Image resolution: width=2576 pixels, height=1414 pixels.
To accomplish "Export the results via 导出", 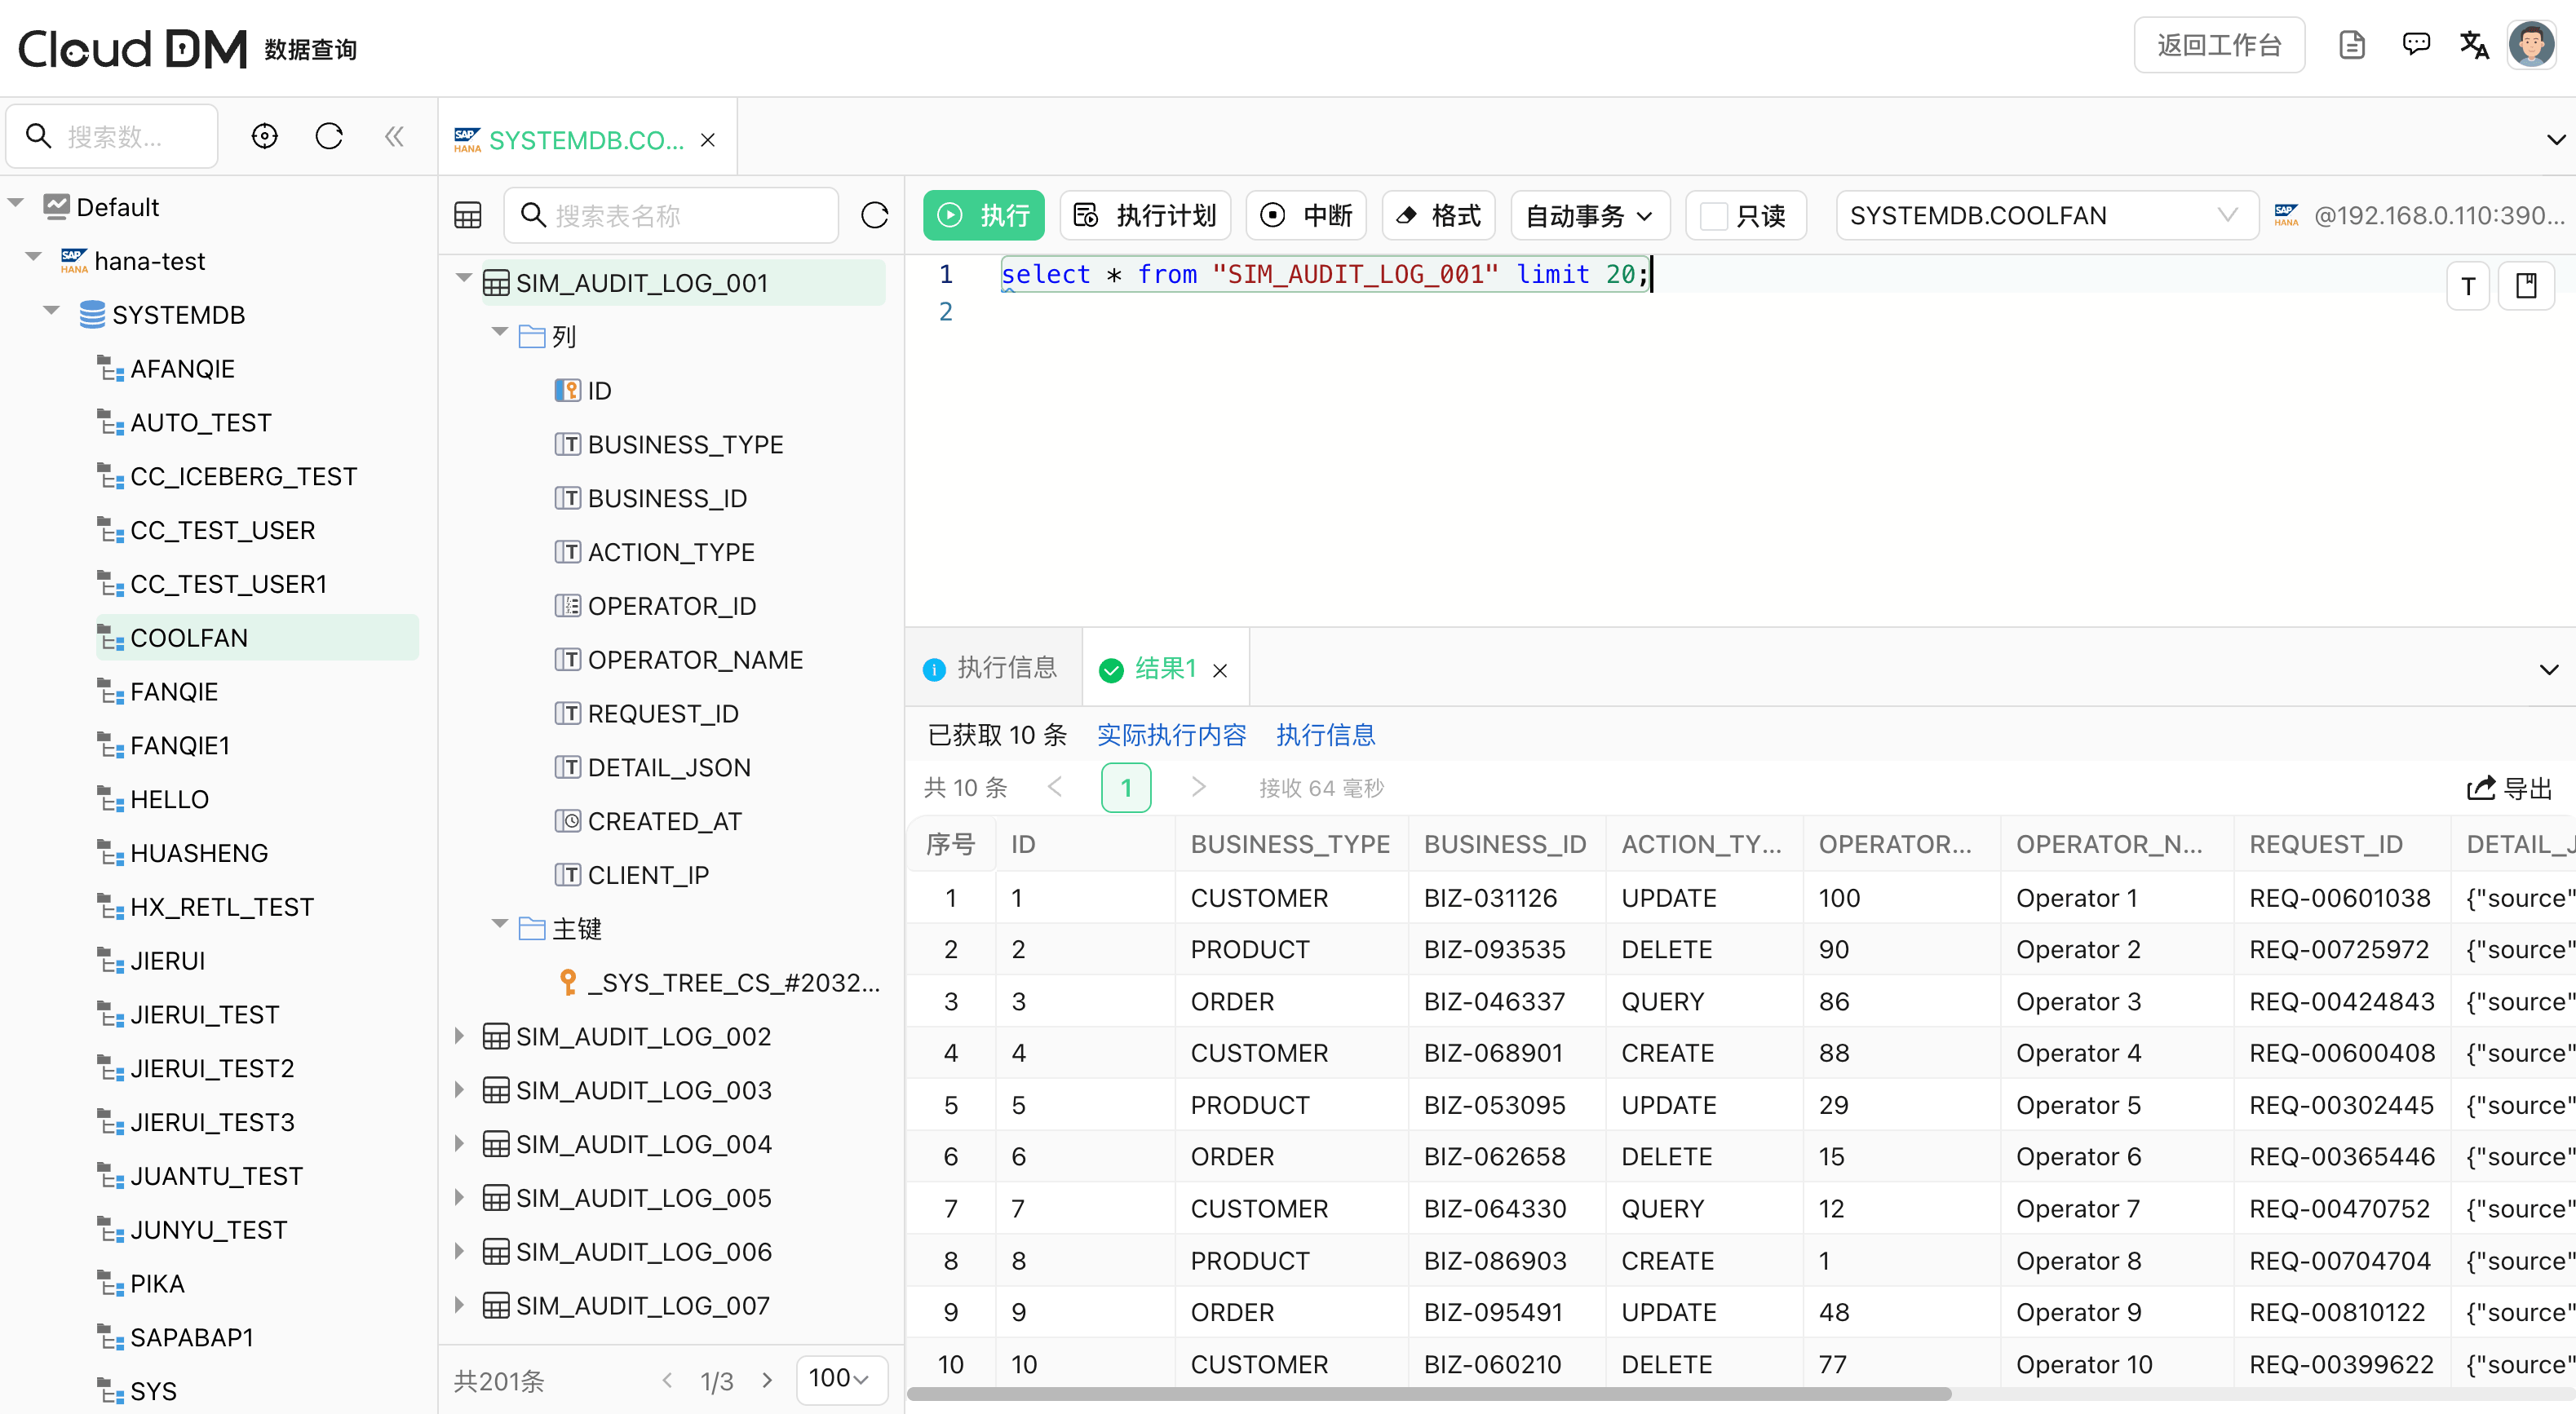I will point(2509,789).
